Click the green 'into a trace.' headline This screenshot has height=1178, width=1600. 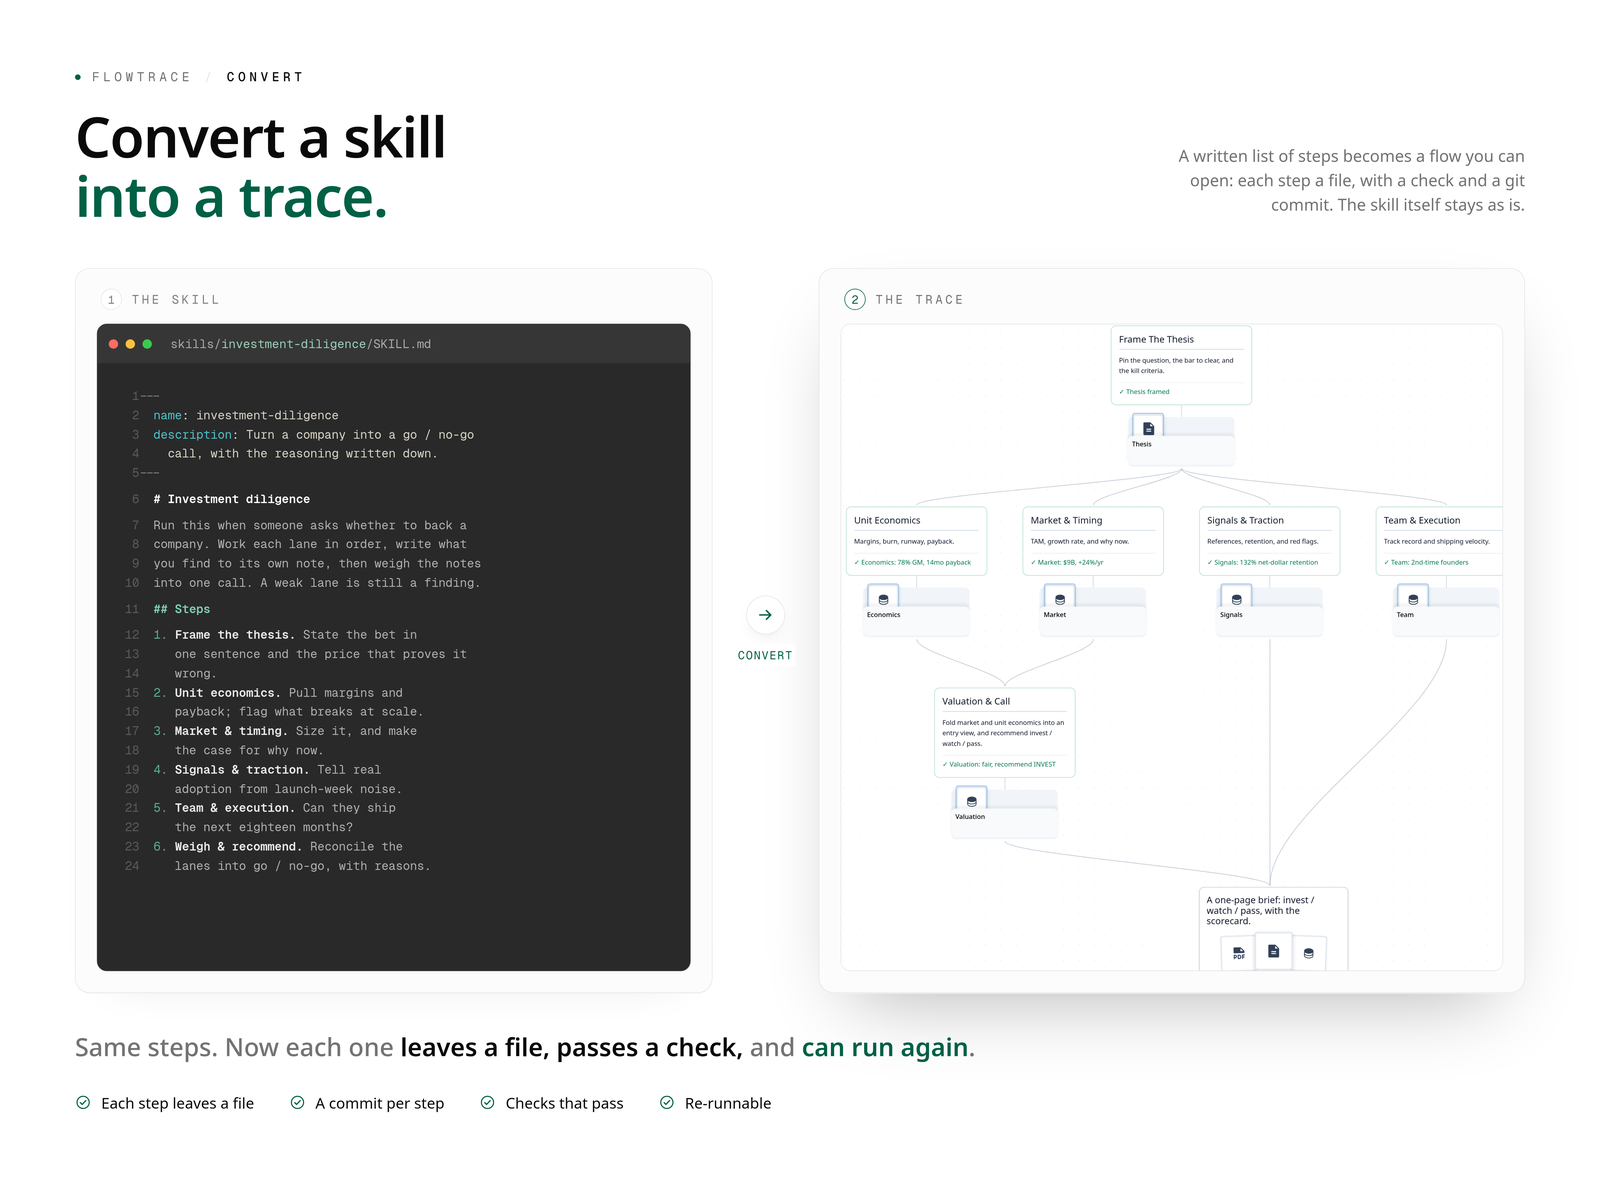tap(231, 198)
